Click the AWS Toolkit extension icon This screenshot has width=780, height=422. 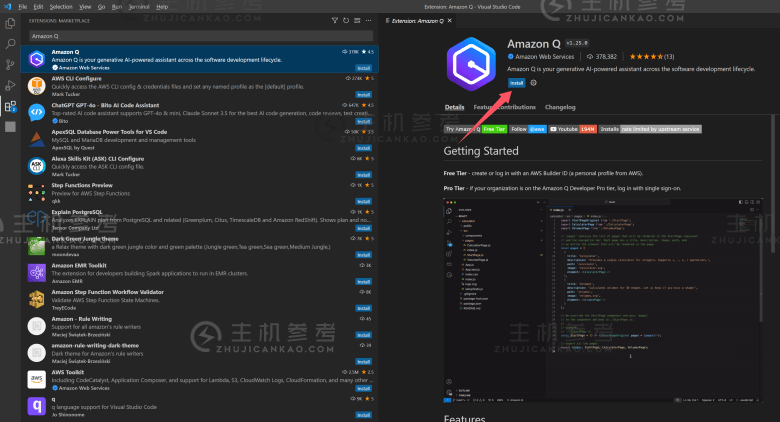click(37, 380)
